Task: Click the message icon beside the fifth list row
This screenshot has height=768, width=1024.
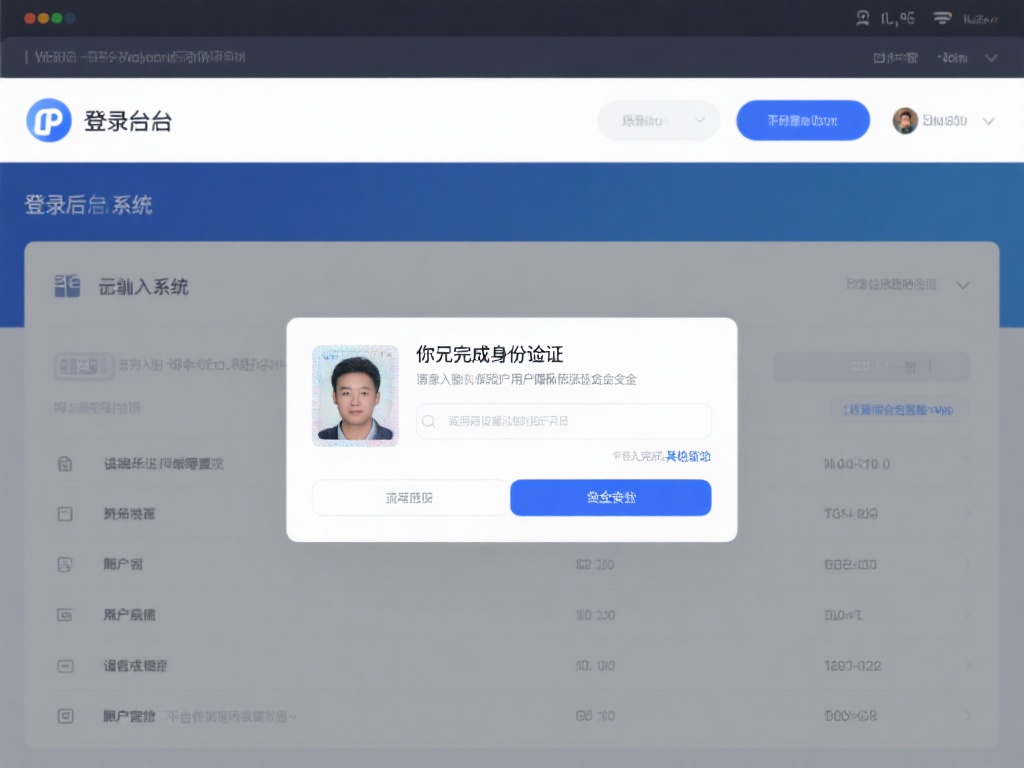Action: coord(65,665)
